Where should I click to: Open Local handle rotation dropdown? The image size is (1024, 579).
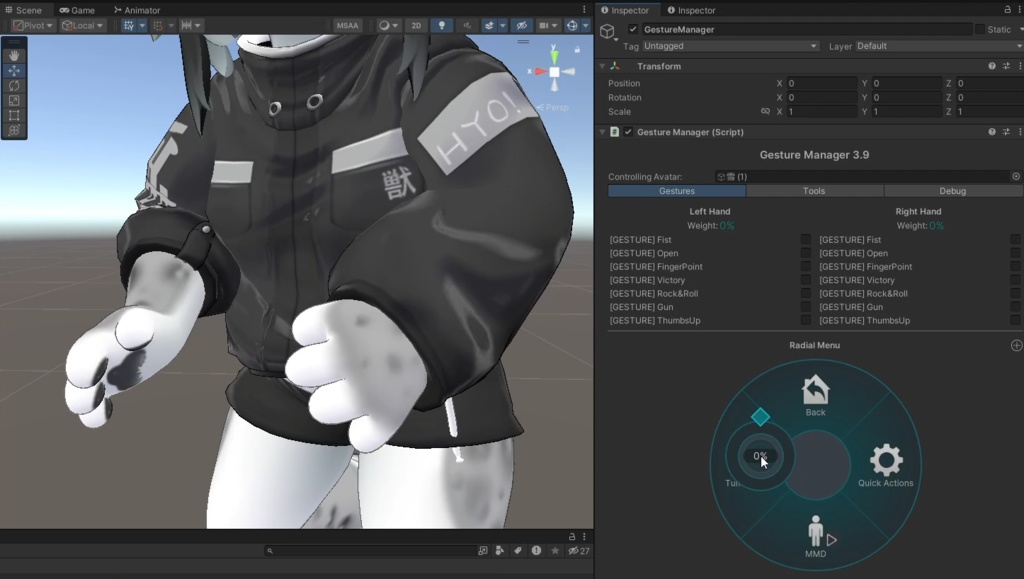coord(82,25)
